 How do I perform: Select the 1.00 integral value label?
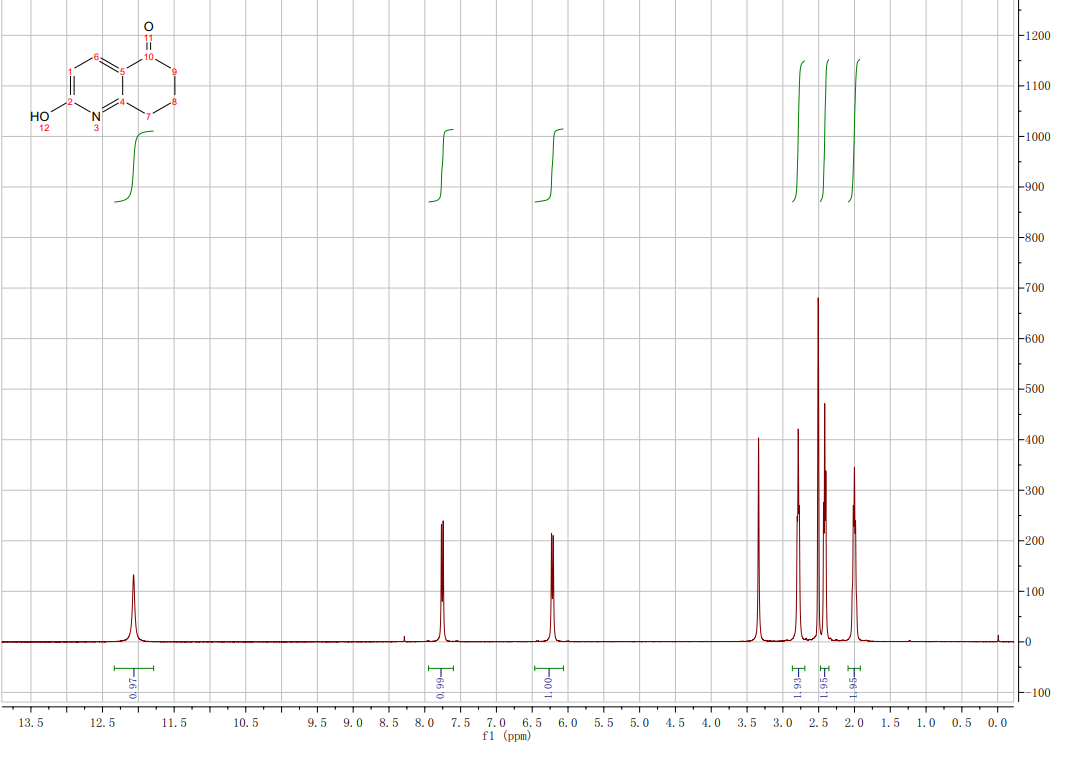(x=549, y=686)
